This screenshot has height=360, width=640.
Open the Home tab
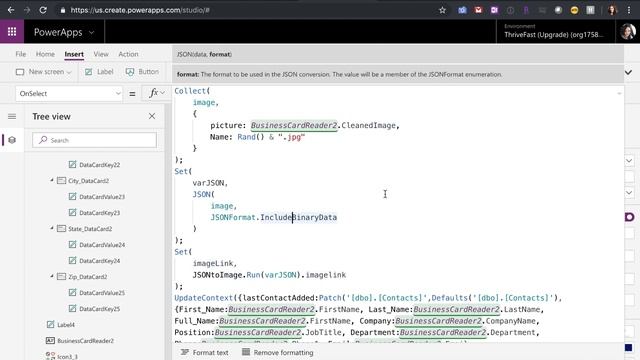[x=45, y=54]
